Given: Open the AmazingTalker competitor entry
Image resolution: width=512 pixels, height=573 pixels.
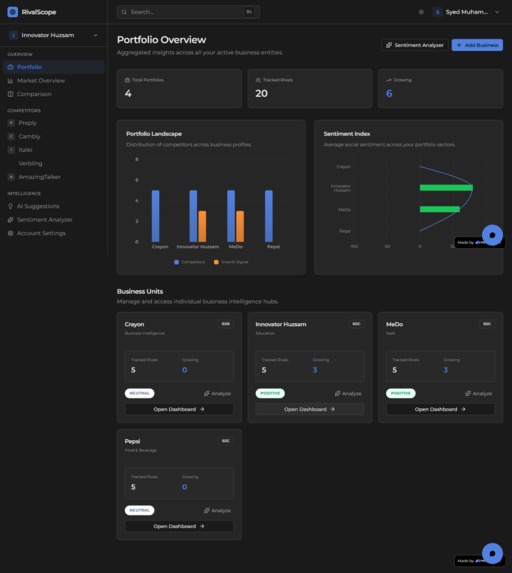Looking at the screenshot, I should 54,177.
